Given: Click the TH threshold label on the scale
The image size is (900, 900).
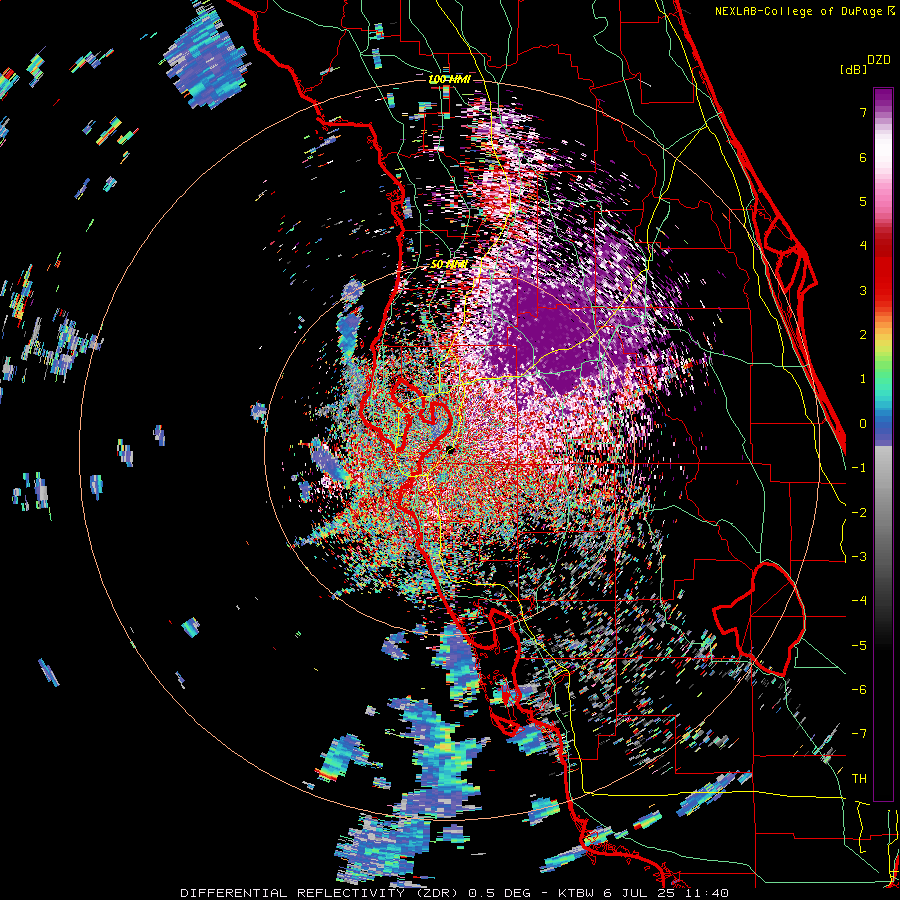Looking at the screenshot, I should (859, 779).
